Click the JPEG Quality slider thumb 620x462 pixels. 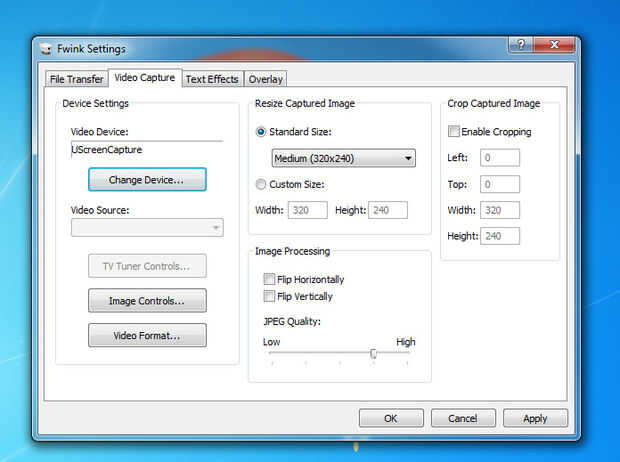click(373, 353)
